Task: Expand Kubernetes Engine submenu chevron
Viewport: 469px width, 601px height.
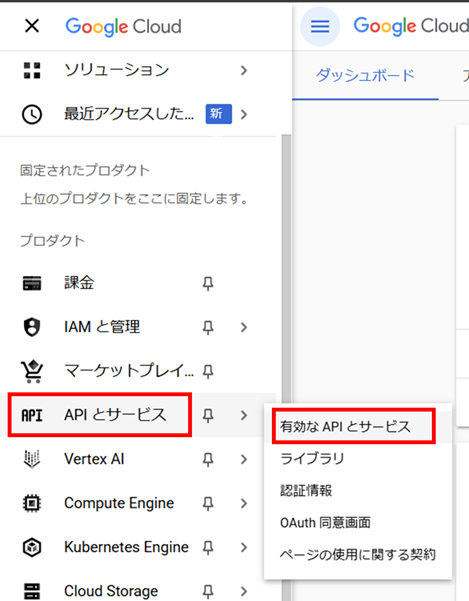Action: 244,547
